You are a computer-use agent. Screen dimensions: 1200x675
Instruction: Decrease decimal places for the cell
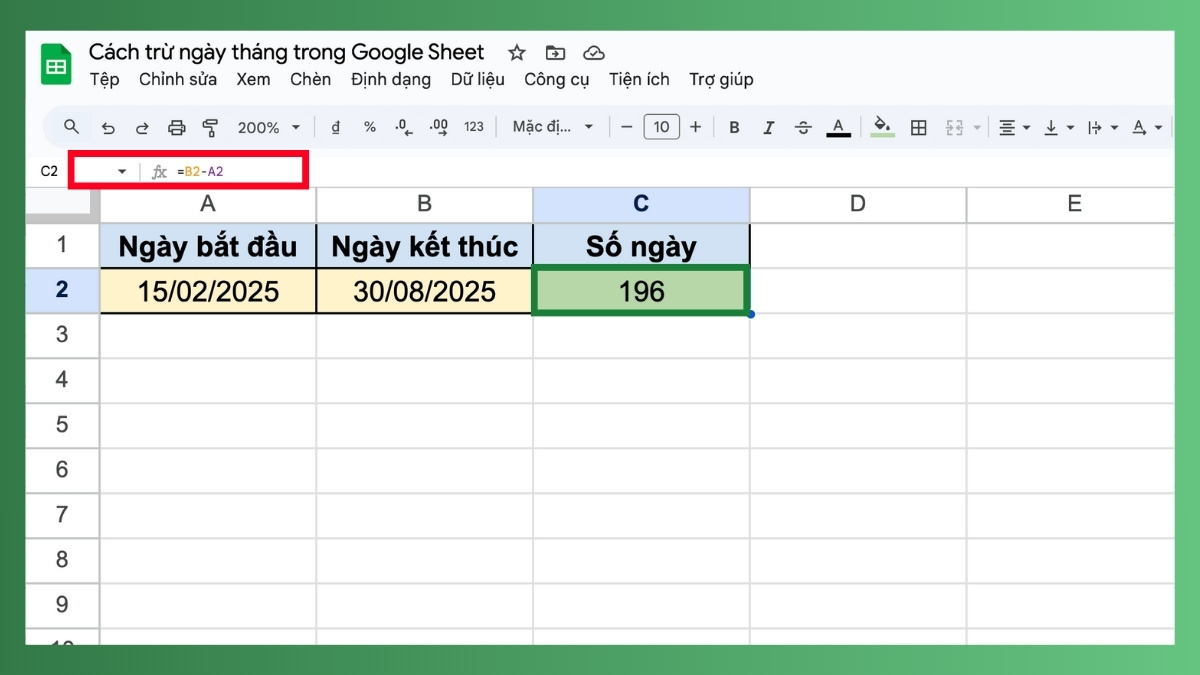pos(401,127)
